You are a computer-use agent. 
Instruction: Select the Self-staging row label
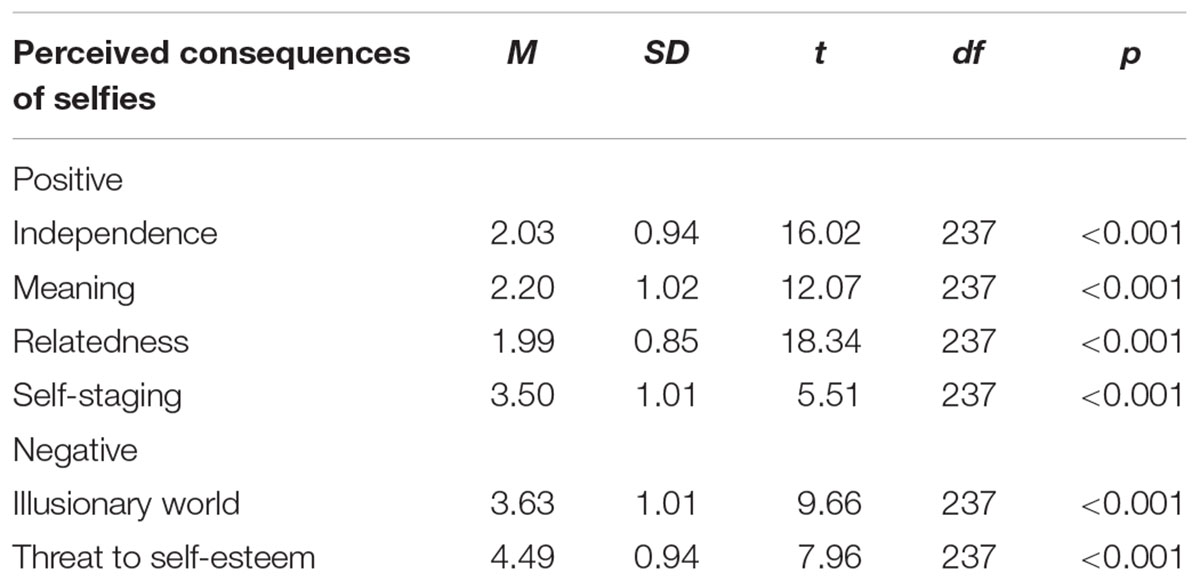point(97,396)
